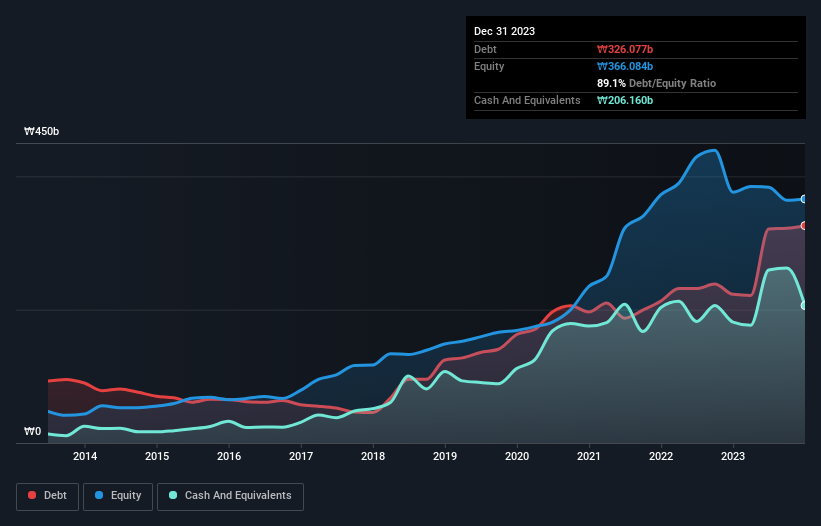The width and height of the screenshot is (821, 526).
Task: Click the red Debt endpoint marker
Action: coord(804,226)
